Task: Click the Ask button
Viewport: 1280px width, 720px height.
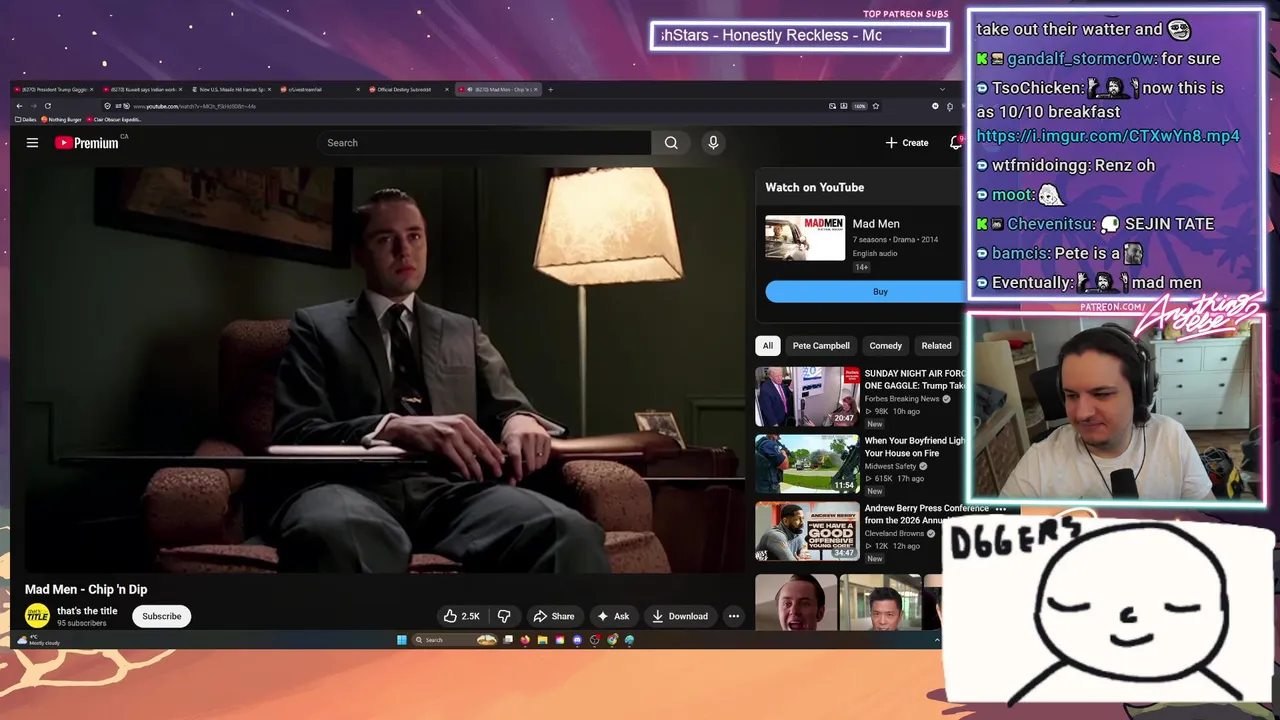Action: point(613,616)
